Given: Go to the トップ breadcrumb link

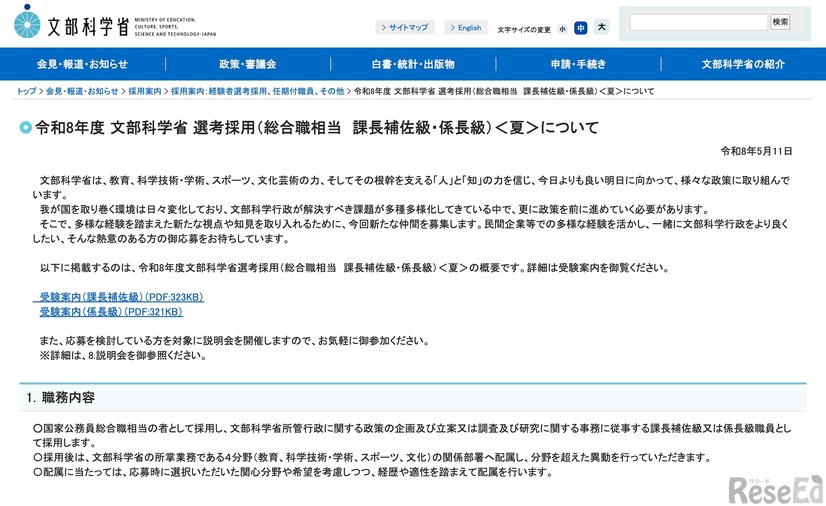Looking at the screenshot, I should click(26, 91).
